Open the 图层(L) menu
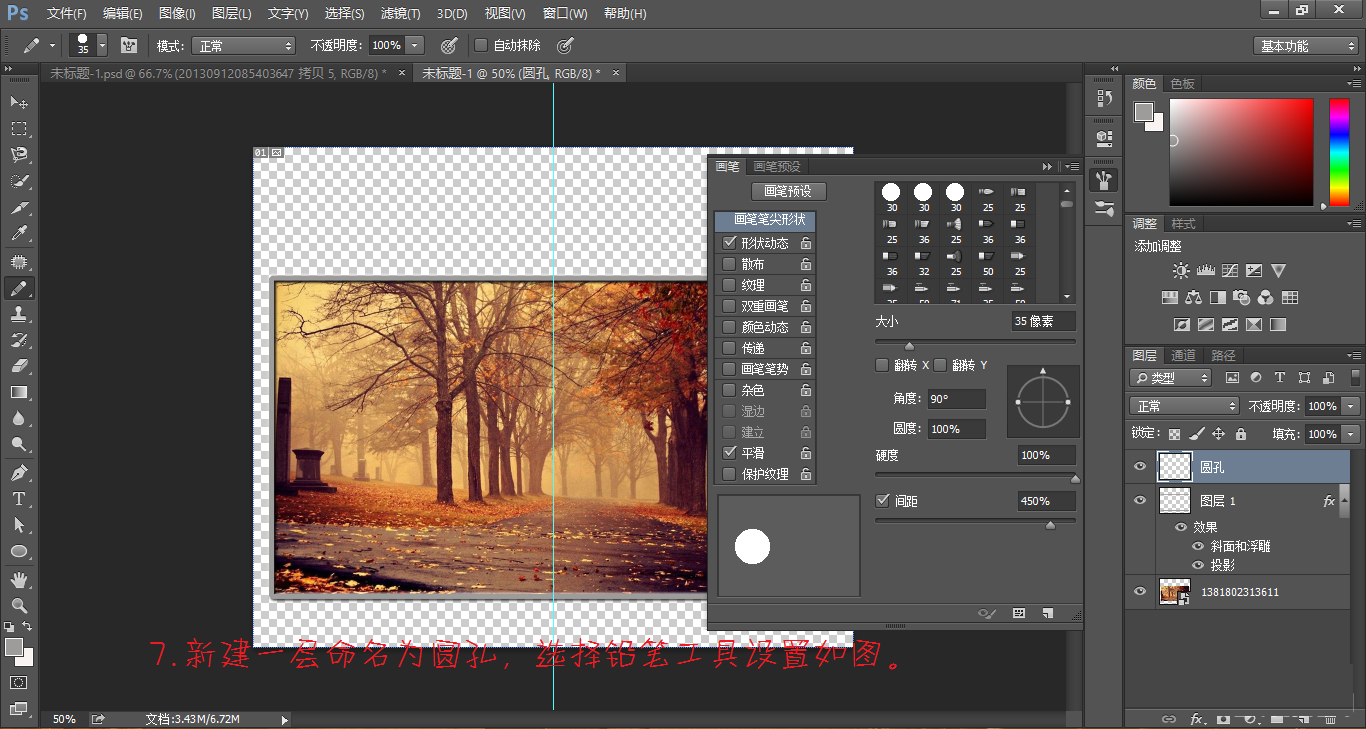This screenshot has width=1366, height=729. coord(232,14)
